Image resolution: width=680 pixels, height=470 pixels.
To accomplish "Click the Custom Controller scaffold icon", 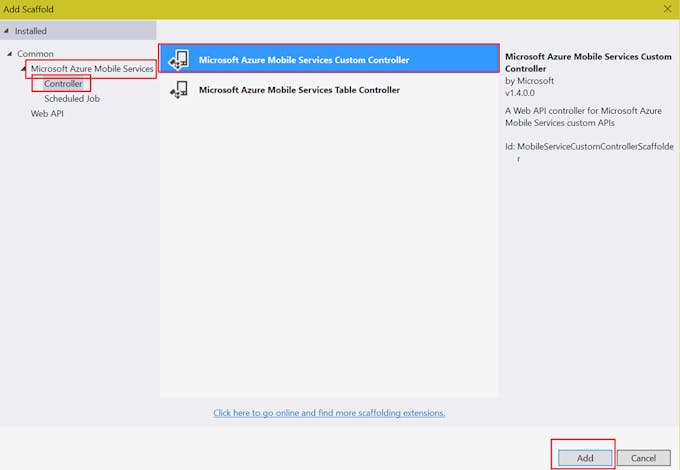I will click(179, 59).
